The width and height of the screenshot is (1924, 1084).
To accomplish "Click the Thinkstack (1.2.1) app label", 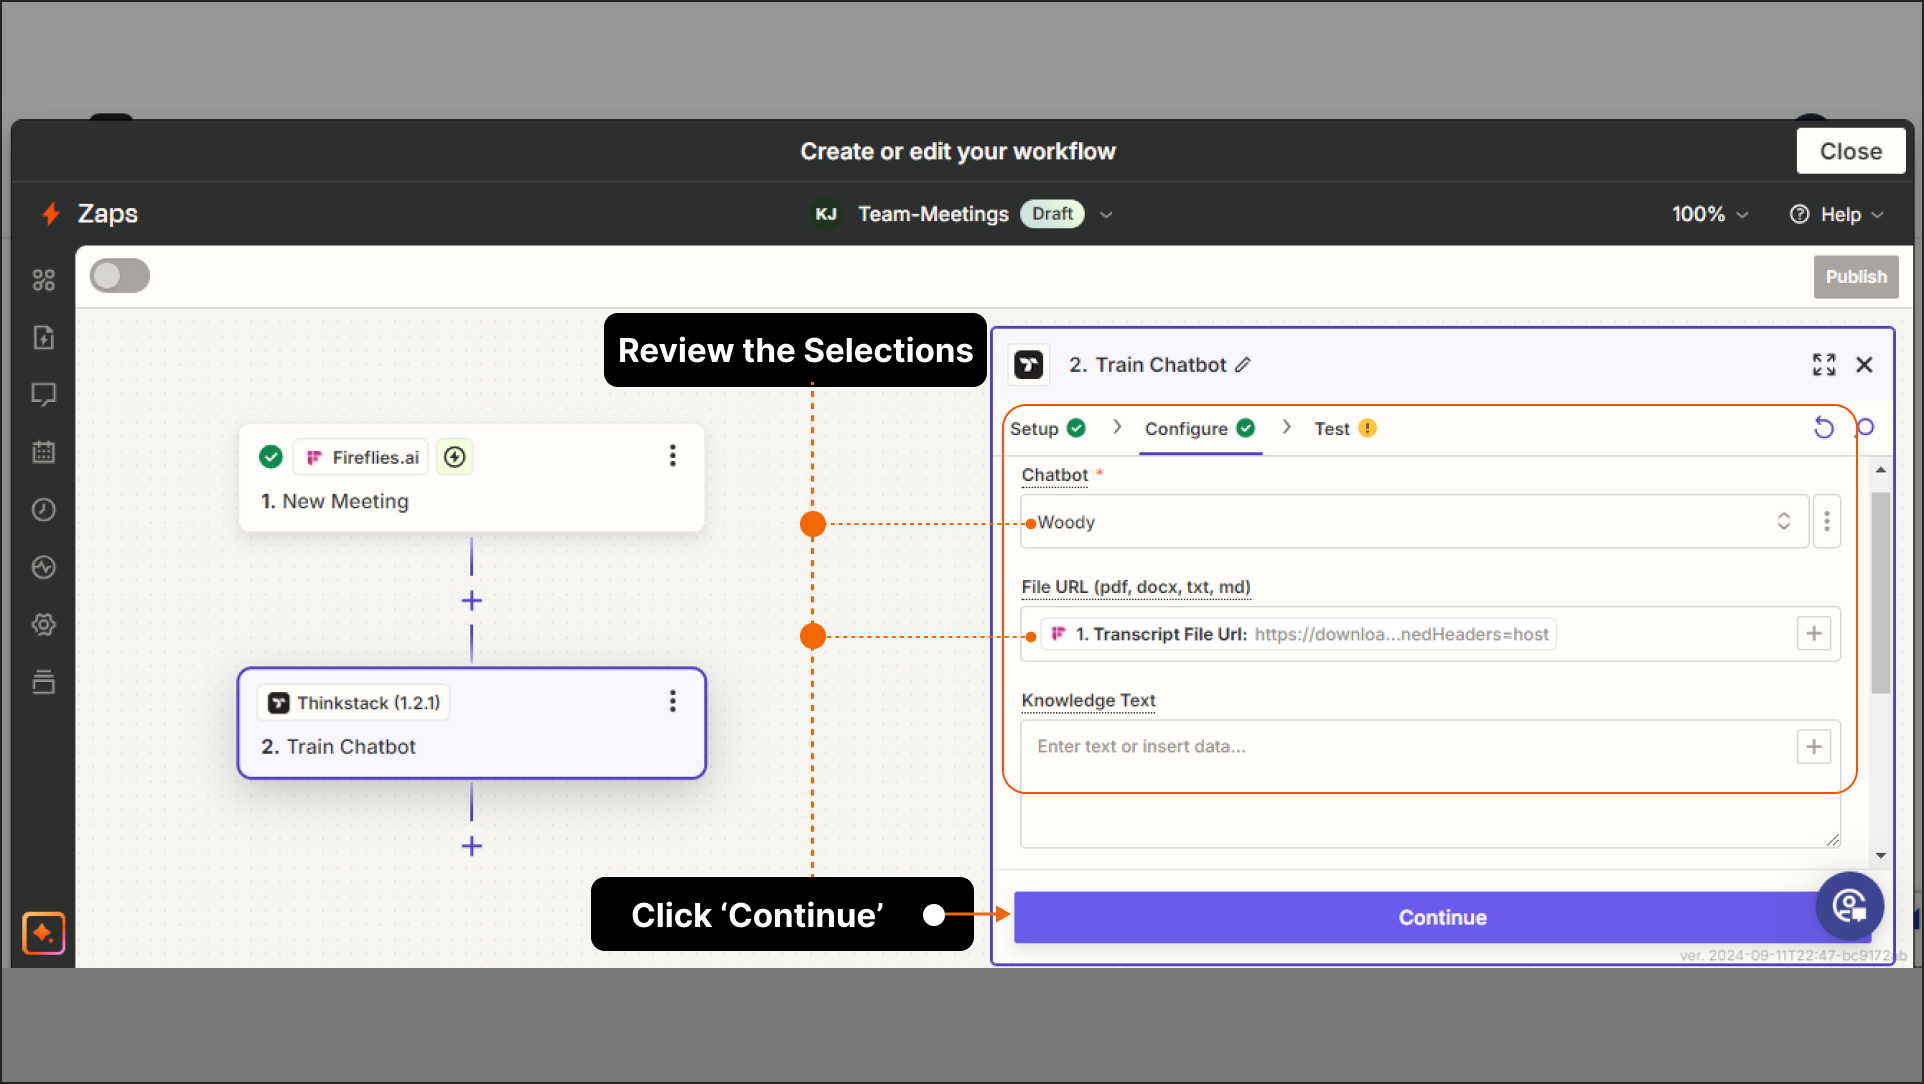I will point(354,703).
